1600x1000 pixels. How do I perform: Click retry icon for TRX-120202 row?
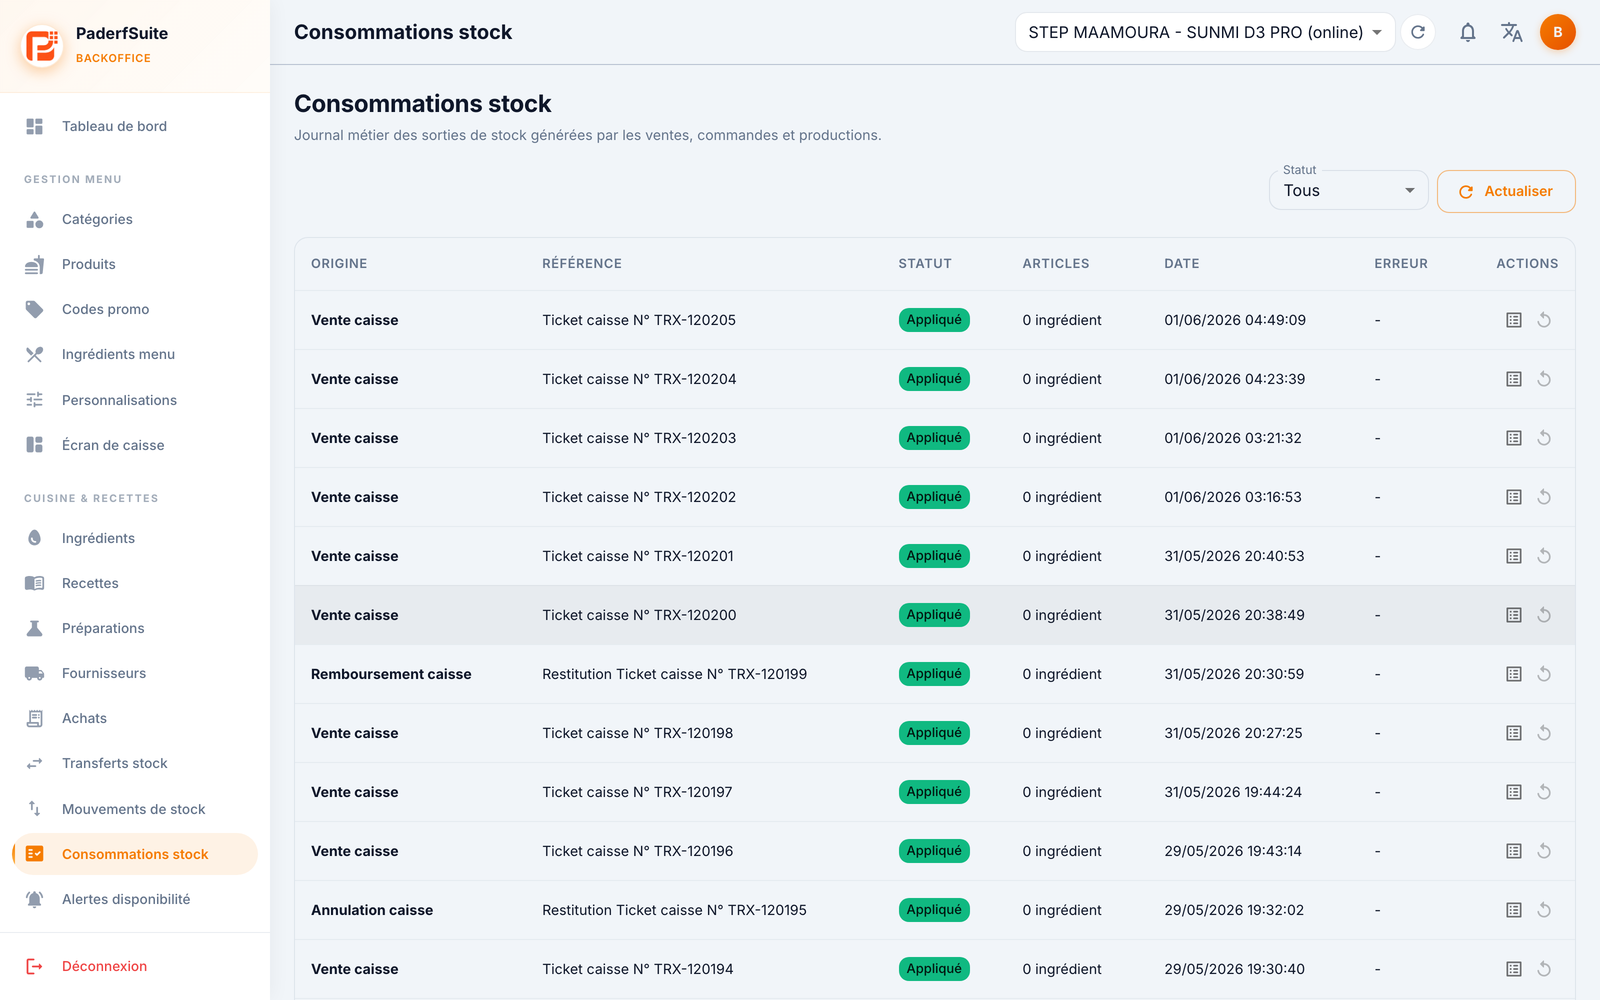pos(1544,497)
